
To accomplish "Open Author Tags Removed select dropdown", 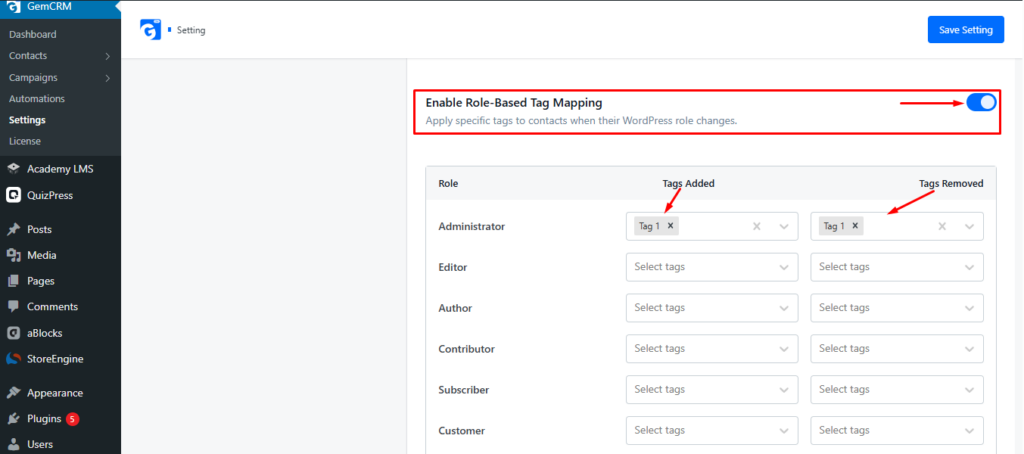I will (897, 308).
